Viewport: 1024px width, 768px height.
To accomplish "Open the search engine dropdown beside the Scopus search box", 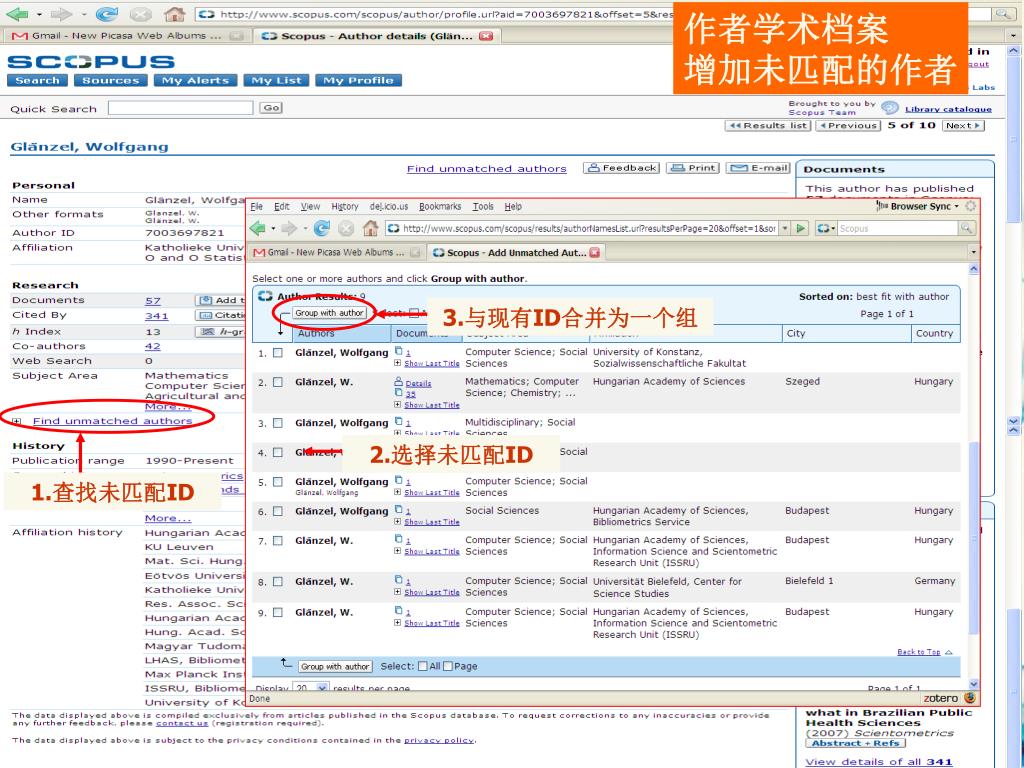I will 825,229.
